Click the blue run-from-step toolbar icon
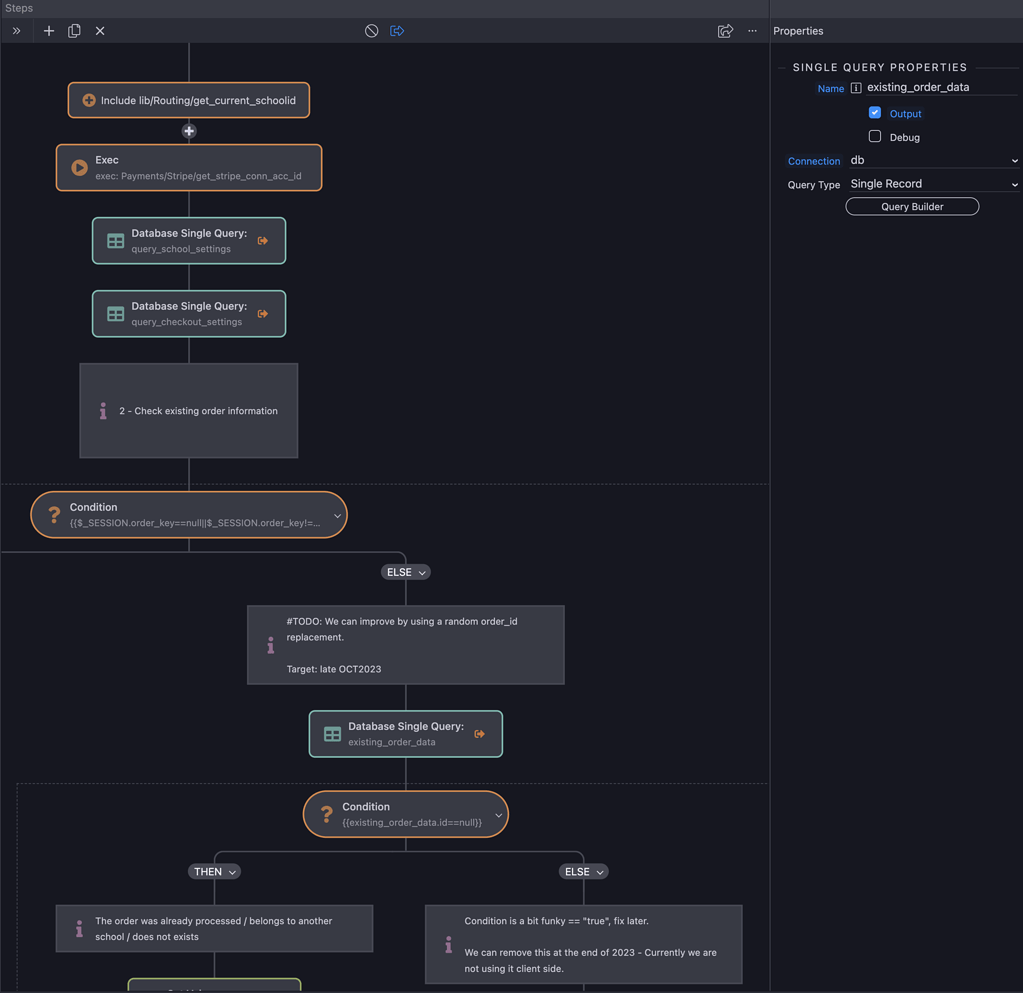The width and height of the screenshot is (1023, 993). click(x=397, y=31)
